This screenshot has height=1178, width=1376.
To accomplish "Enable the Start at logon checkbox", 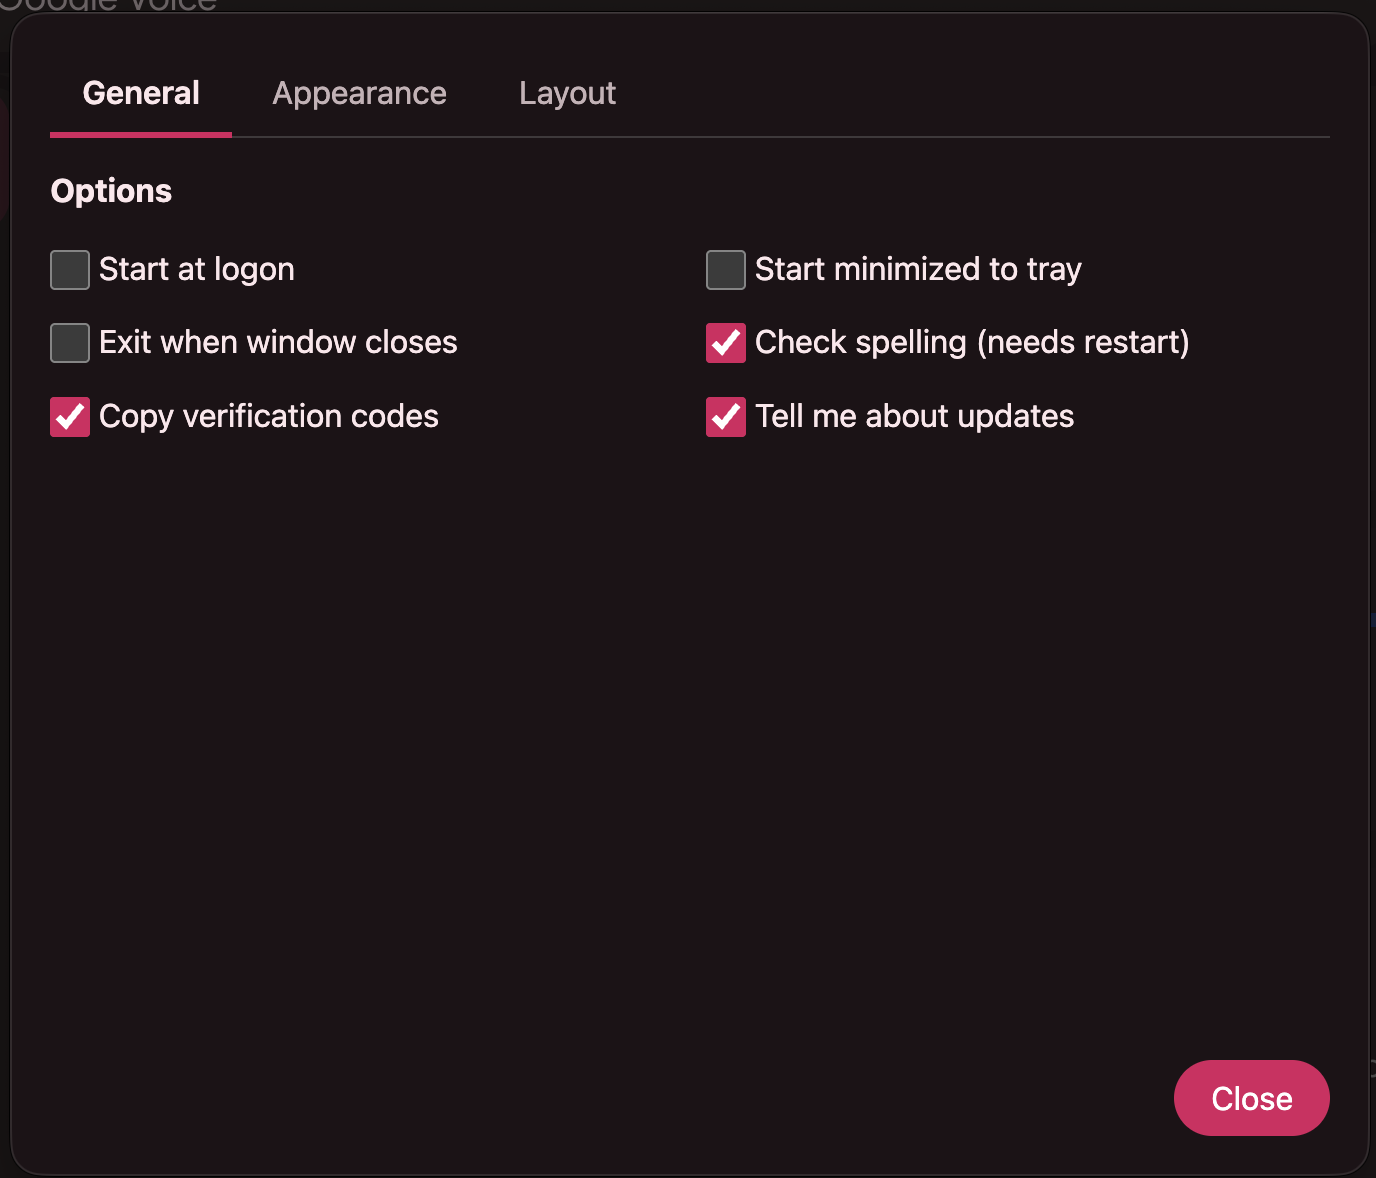I will pos(70,270).
